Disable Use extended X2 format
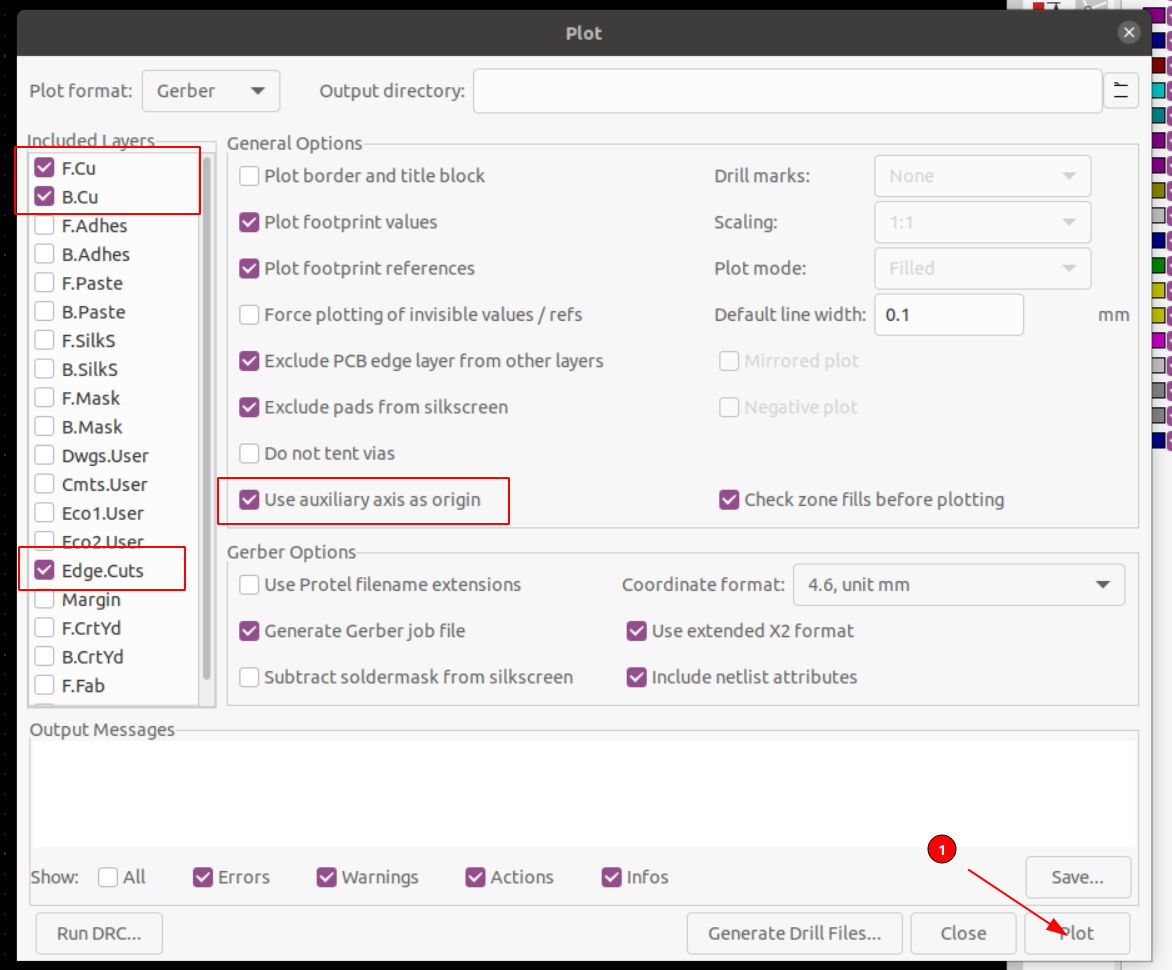This screenshot has width=1172, height=970. pyautogui.click(x=636, y=631)
